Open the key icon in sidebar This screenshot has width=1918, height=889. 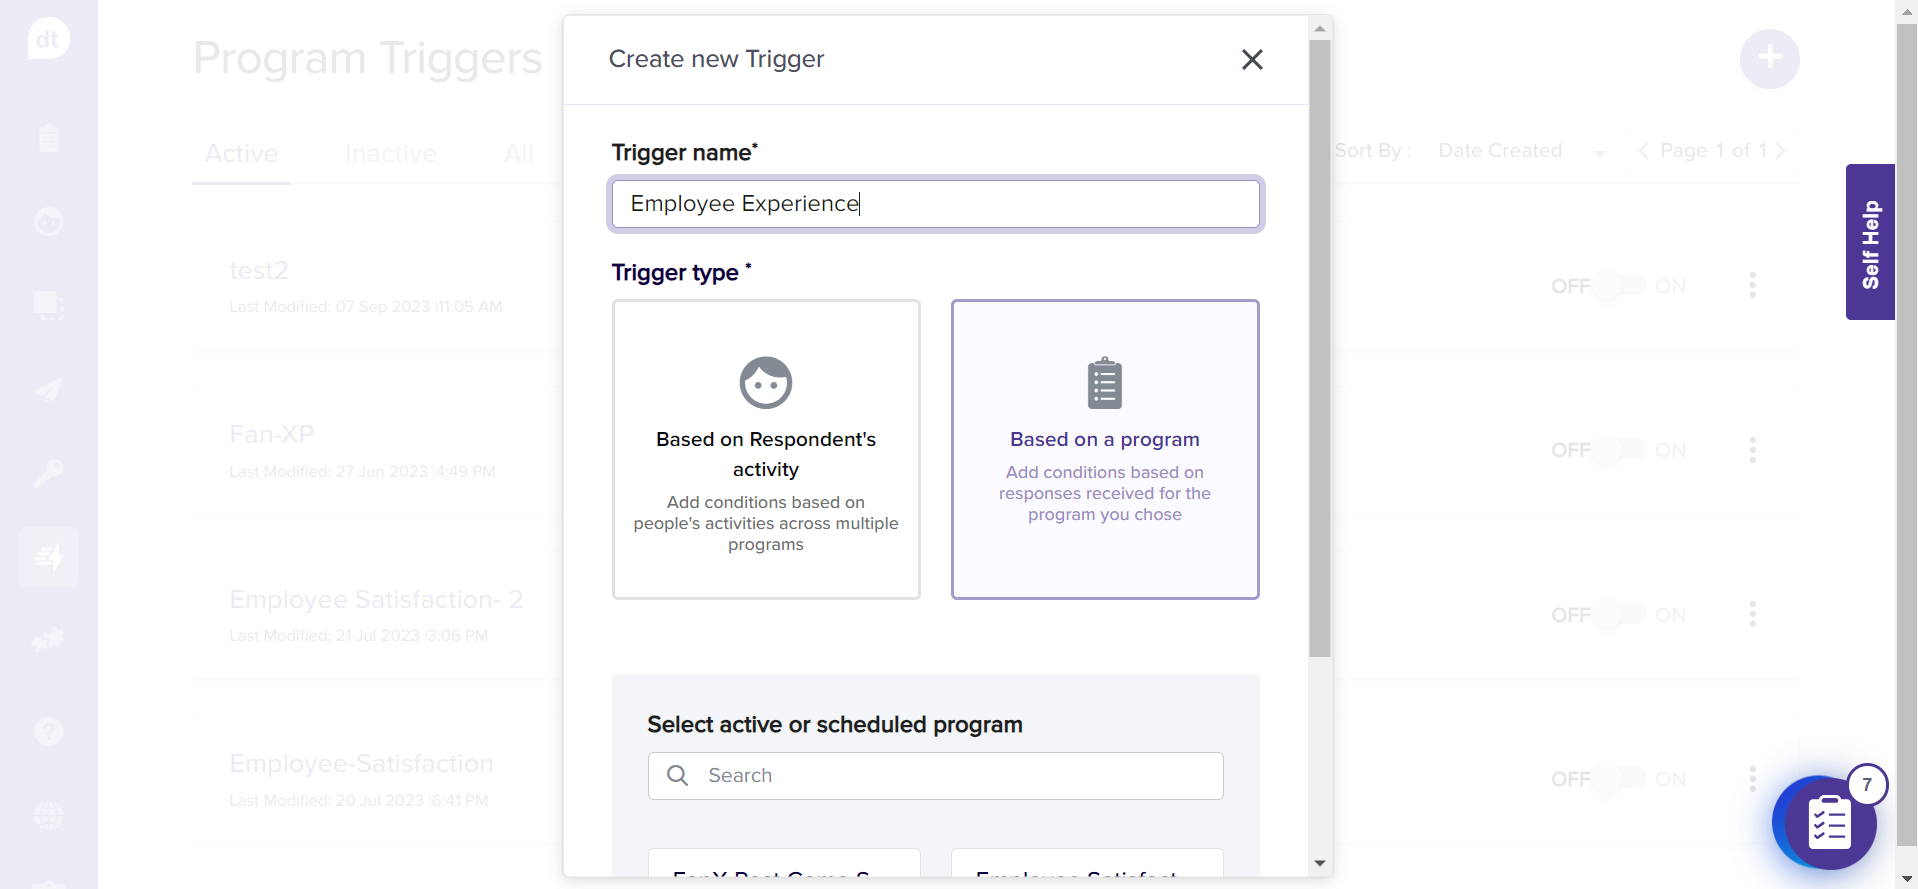click(x=48, y=472)
